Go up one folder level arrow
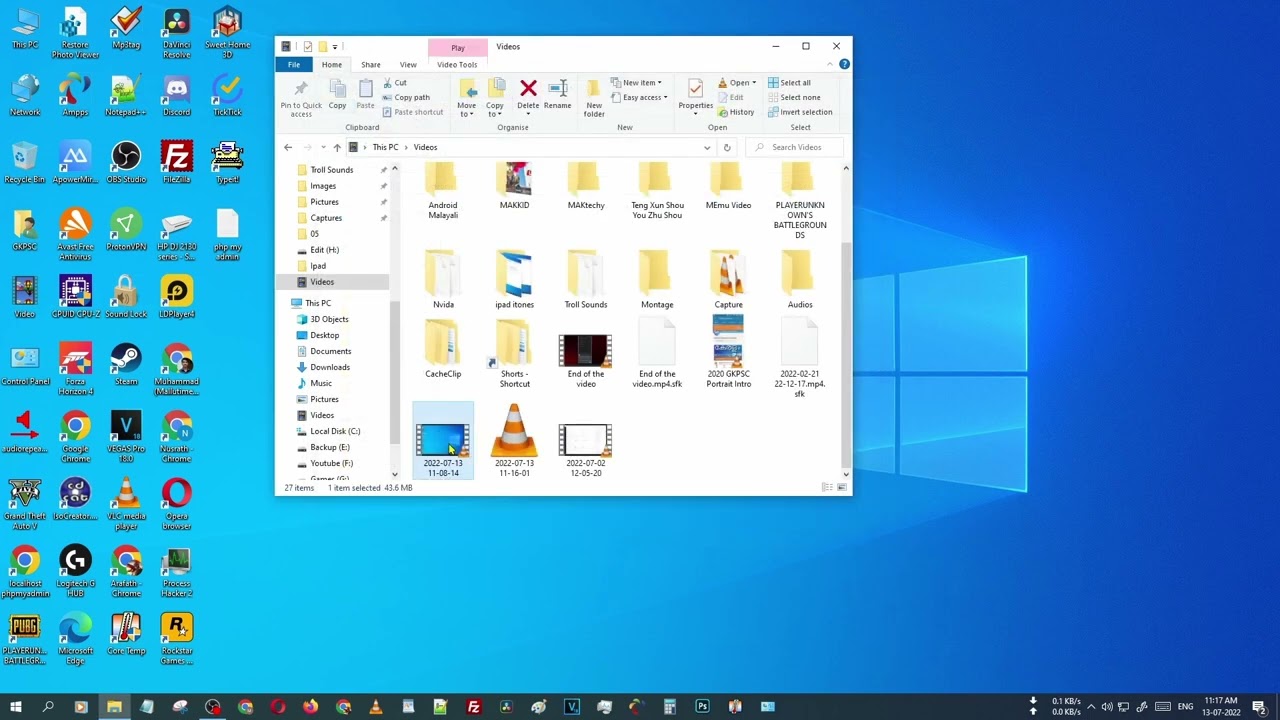Viewport: 1280px width, 720px height. (337, 147)
